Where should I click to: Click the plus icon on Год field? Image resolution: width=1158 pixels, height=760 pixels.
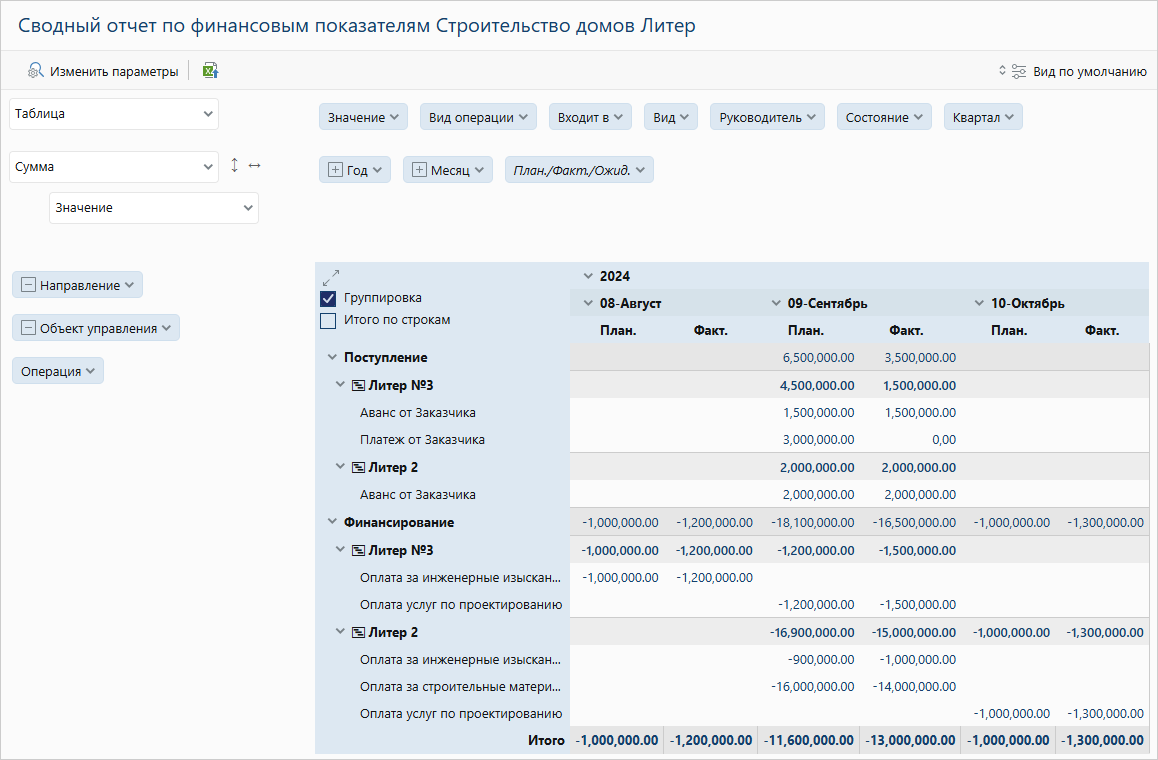pyautogui.click(x=335, y=171)
